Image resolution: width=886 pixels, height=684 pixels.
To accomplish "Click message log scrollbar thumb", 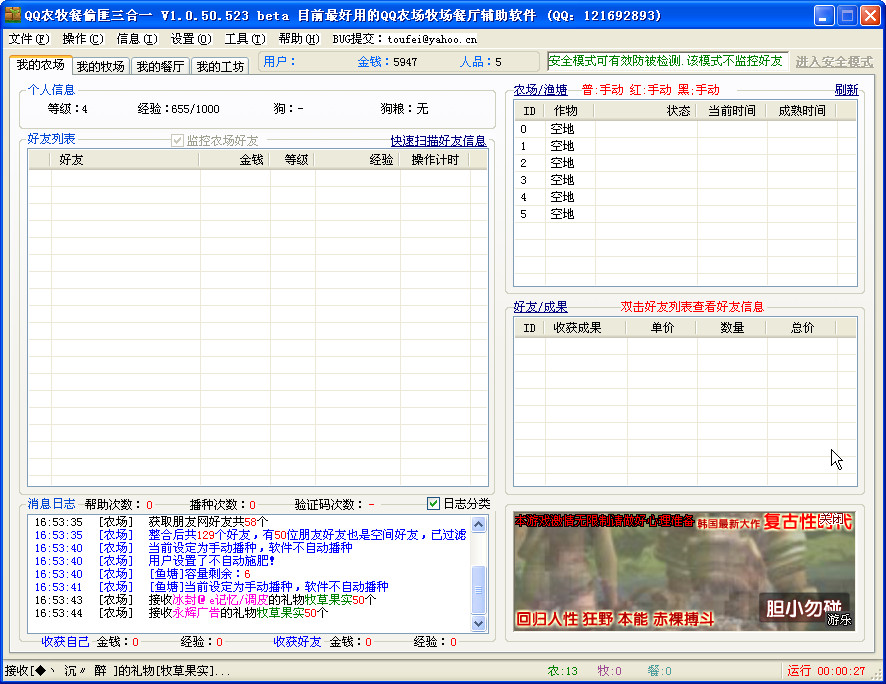I will [478, 590].
